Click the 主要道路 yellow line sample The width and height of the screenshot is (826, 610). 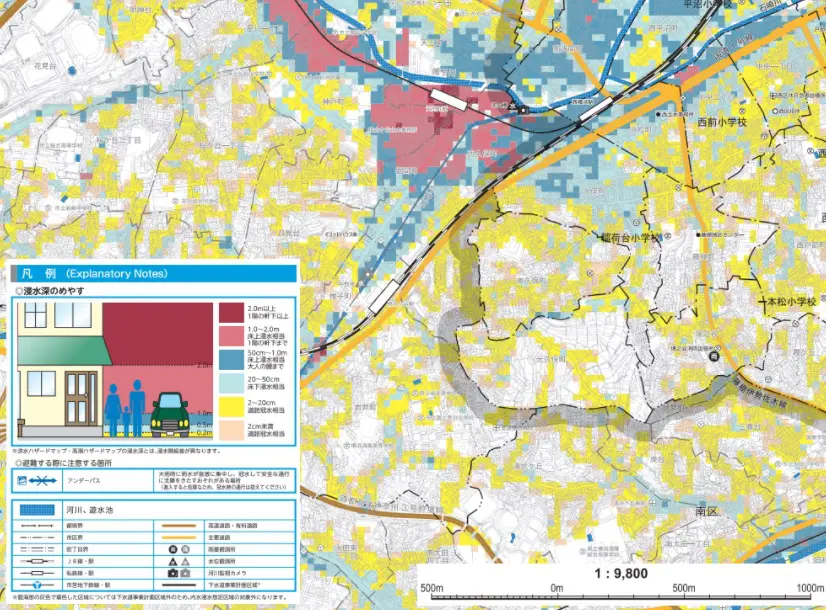coord(179,536)
